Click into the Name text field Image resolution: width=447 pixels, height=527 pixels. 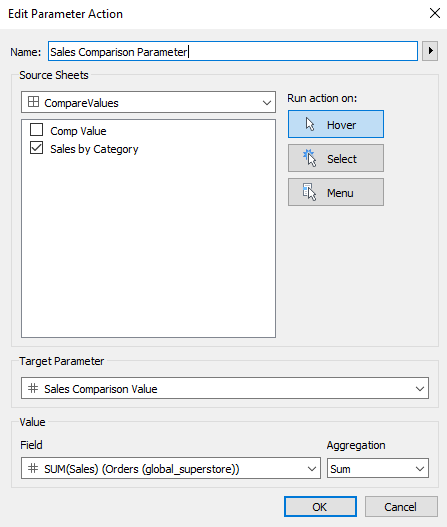coord(233,51)
